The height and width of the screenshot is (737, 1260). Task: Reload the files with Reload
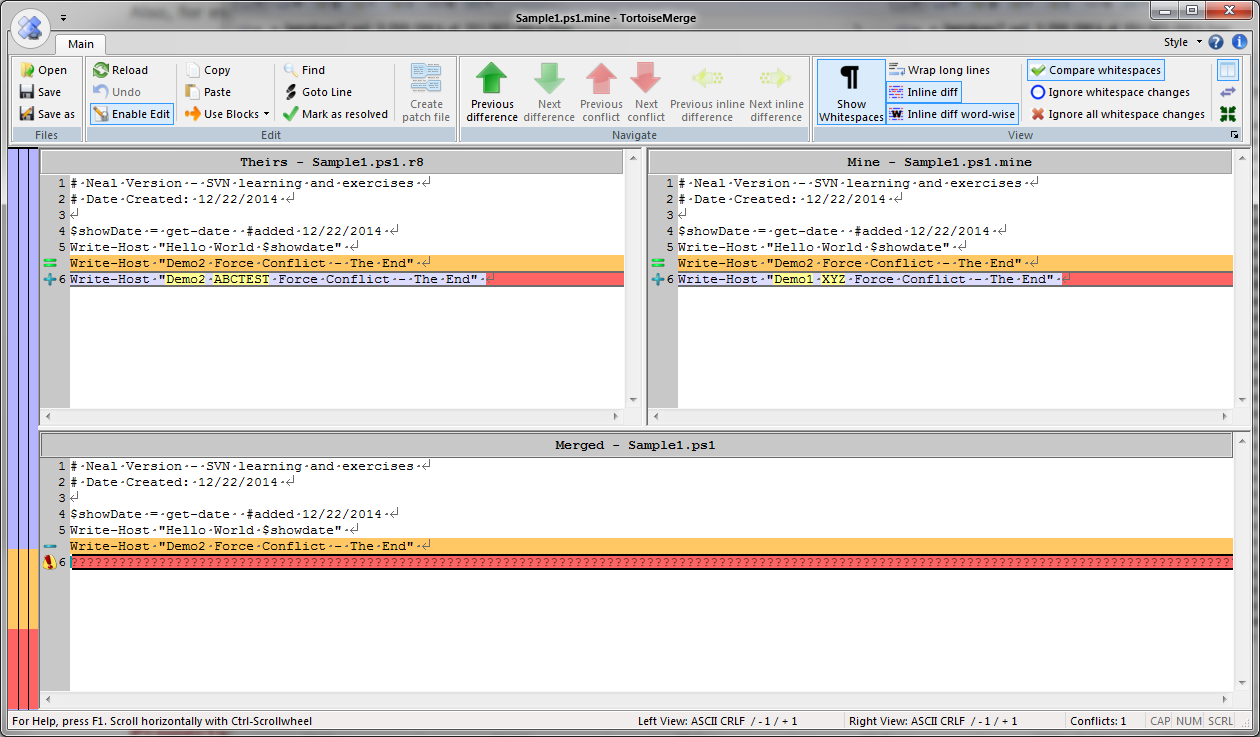point(120,70)
